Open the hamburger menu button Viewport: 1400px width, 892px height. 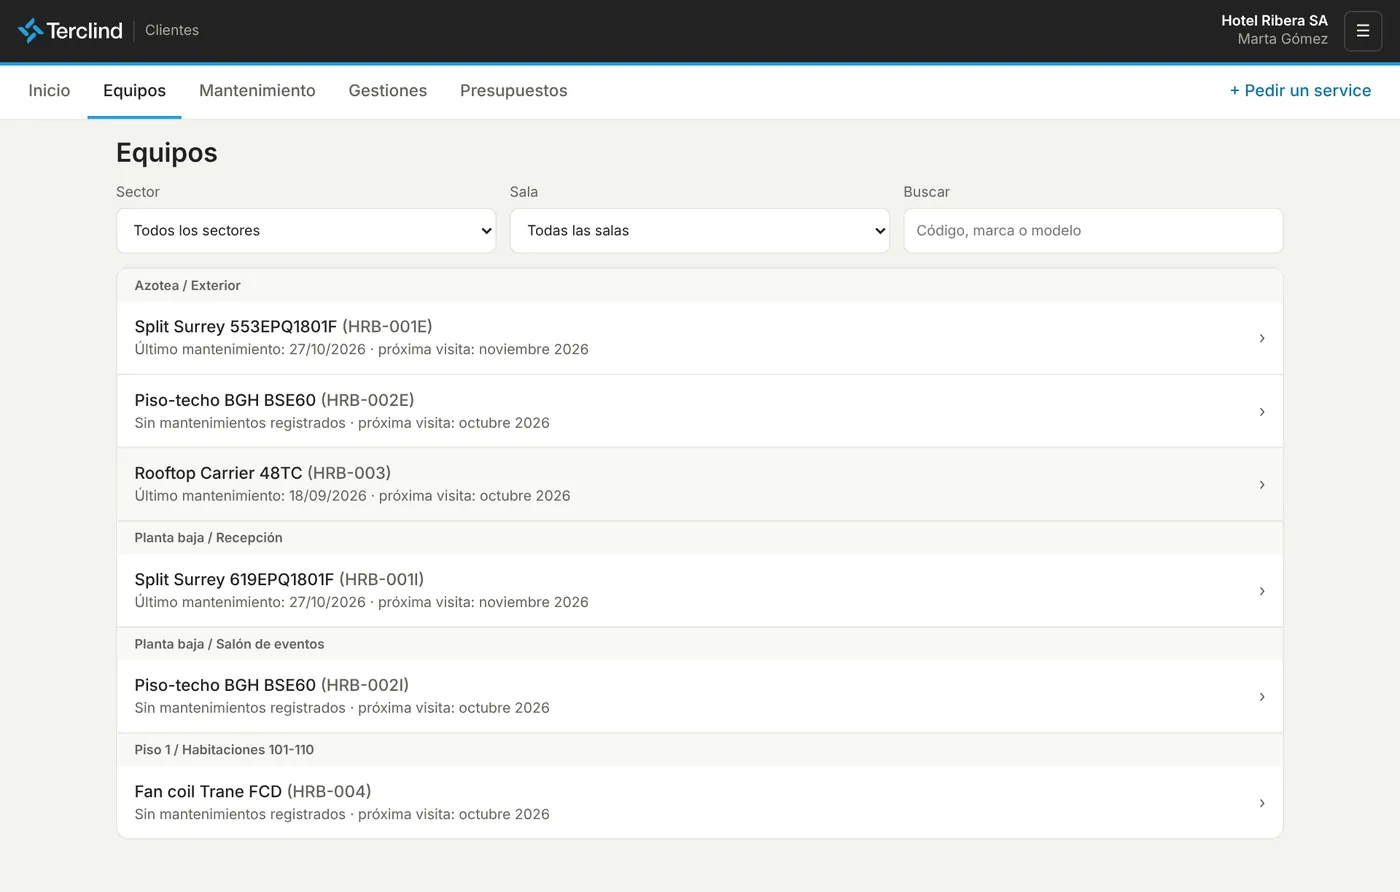1363,31
